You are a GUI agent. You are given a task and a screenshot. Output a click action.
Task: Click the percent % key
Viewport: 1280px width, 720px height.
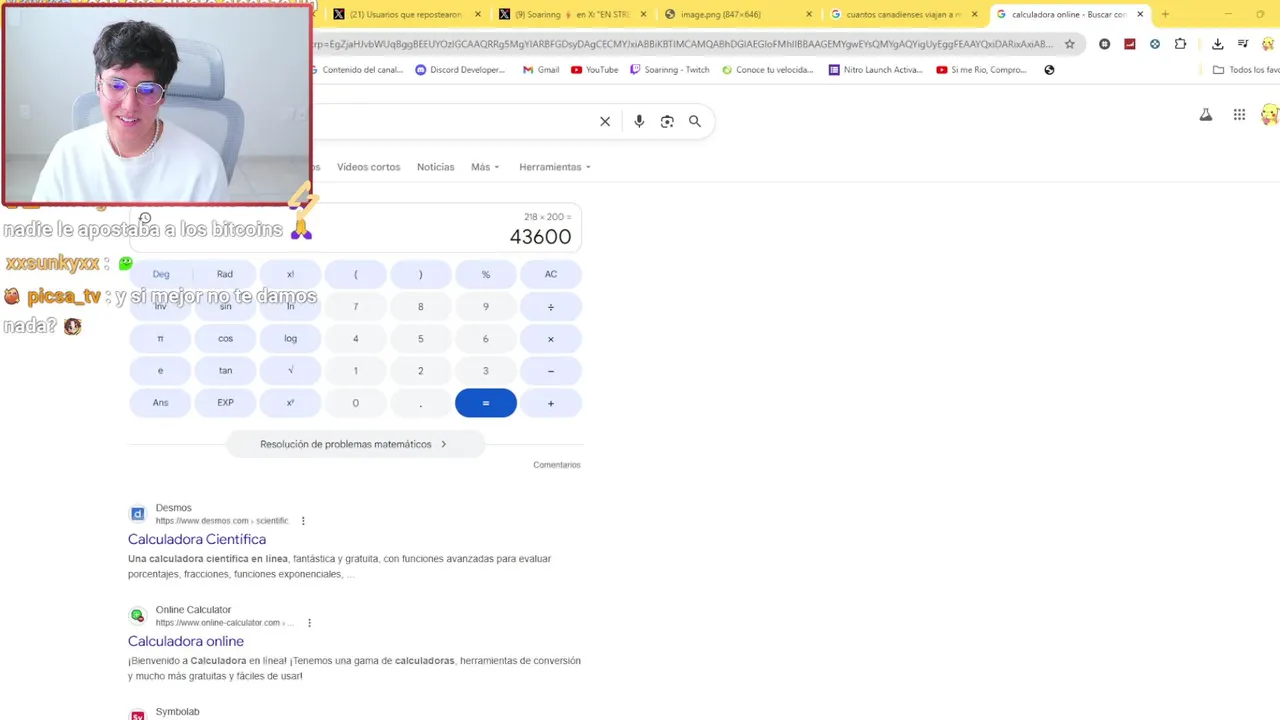click(486, 274)
